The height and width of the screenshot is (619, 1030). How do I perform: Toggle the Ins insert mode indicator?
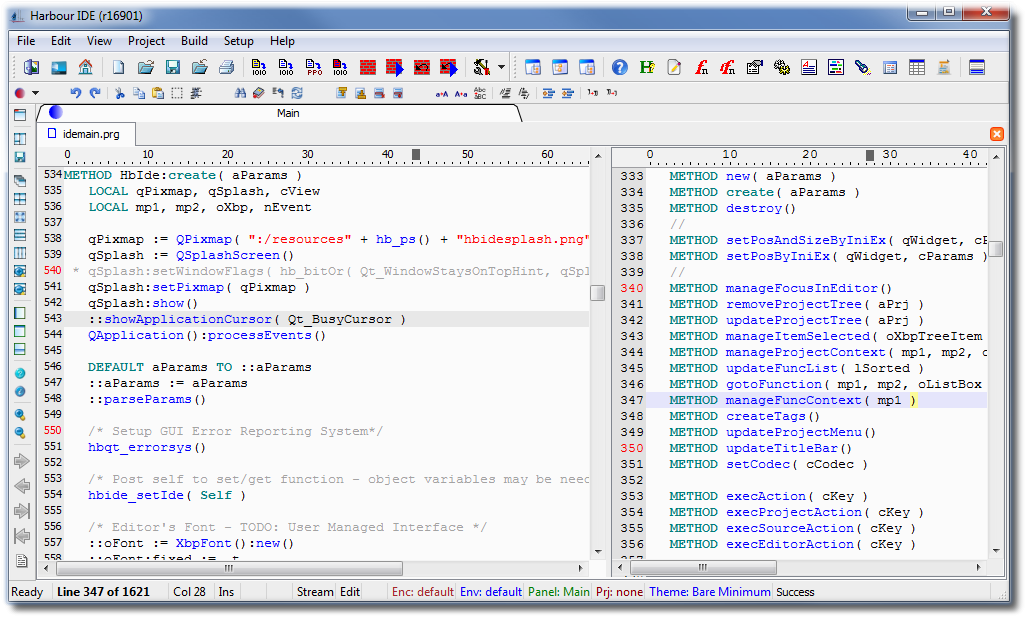227,592
